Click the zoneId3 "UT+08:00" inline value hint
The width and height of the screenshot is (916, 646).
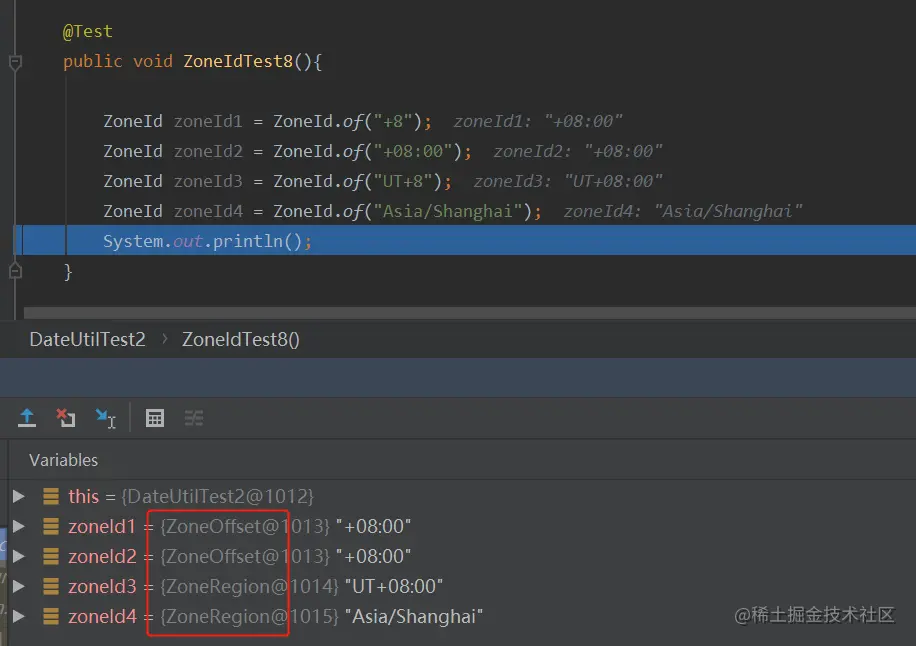tap(568, 181)
